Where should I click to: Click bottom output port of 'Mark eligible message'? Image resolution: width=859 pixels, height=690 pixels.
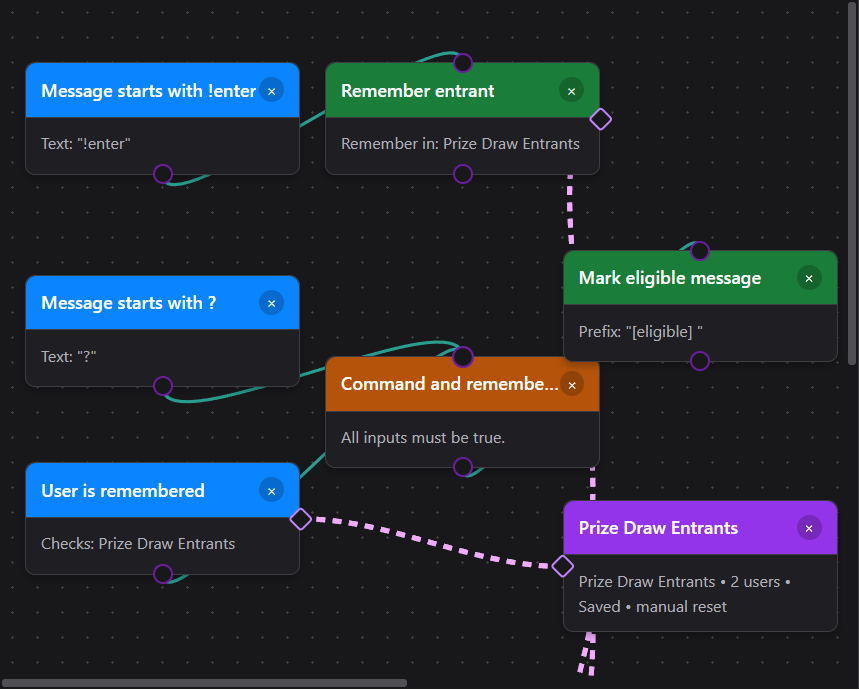click(700, 361)
